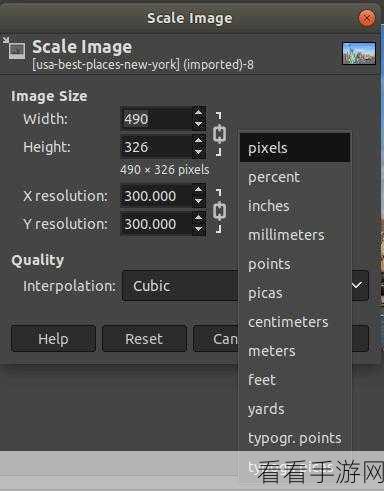
Task: Decrease X resolution with down arrow
Action: point(198,201)
